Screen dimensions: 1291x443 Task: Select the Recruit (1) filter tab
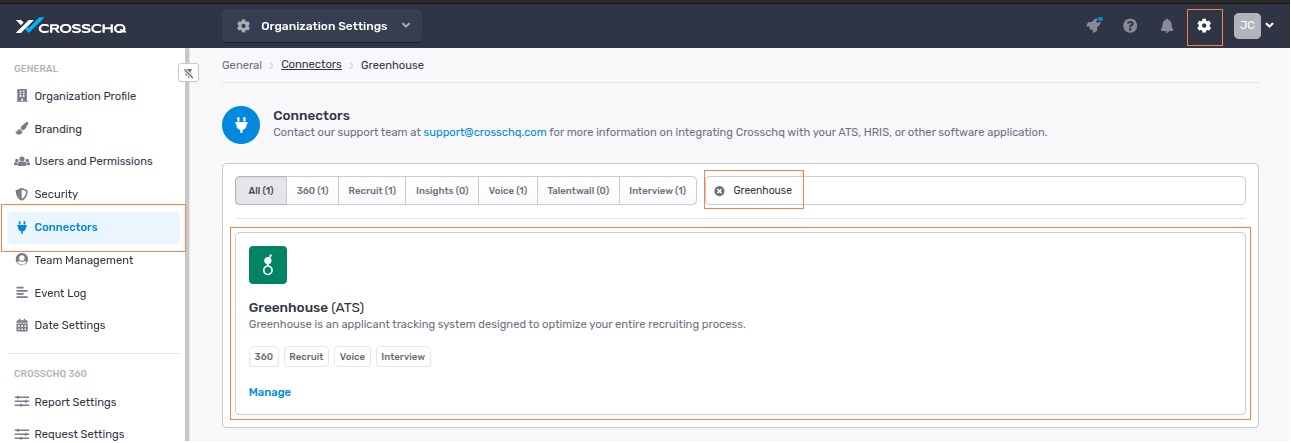click(x=372, y=190)
